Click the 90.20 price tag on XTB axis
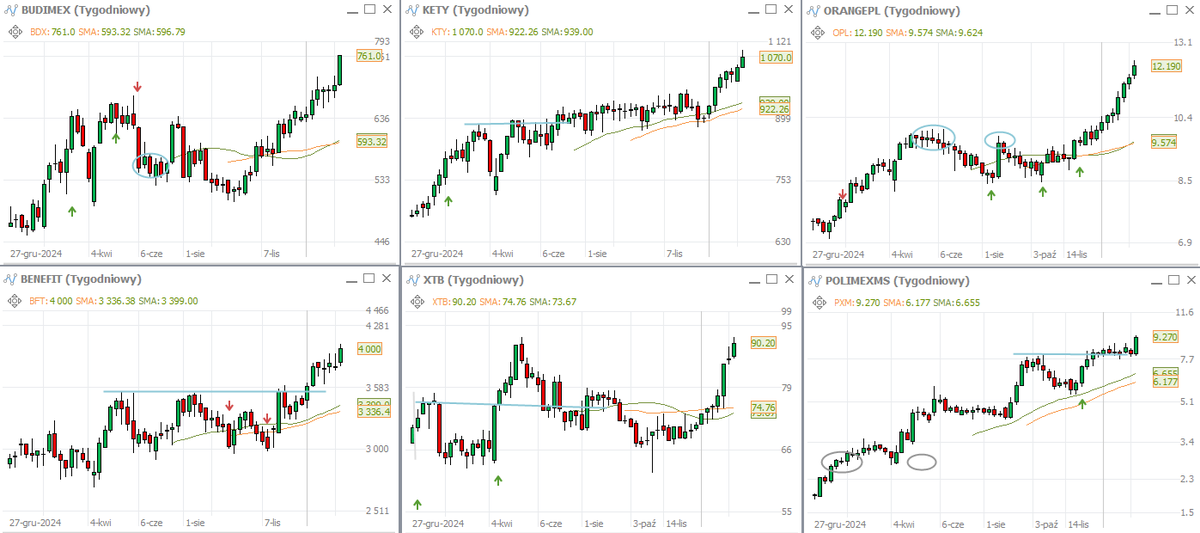The image size is (1200, 533). [763, 342]
